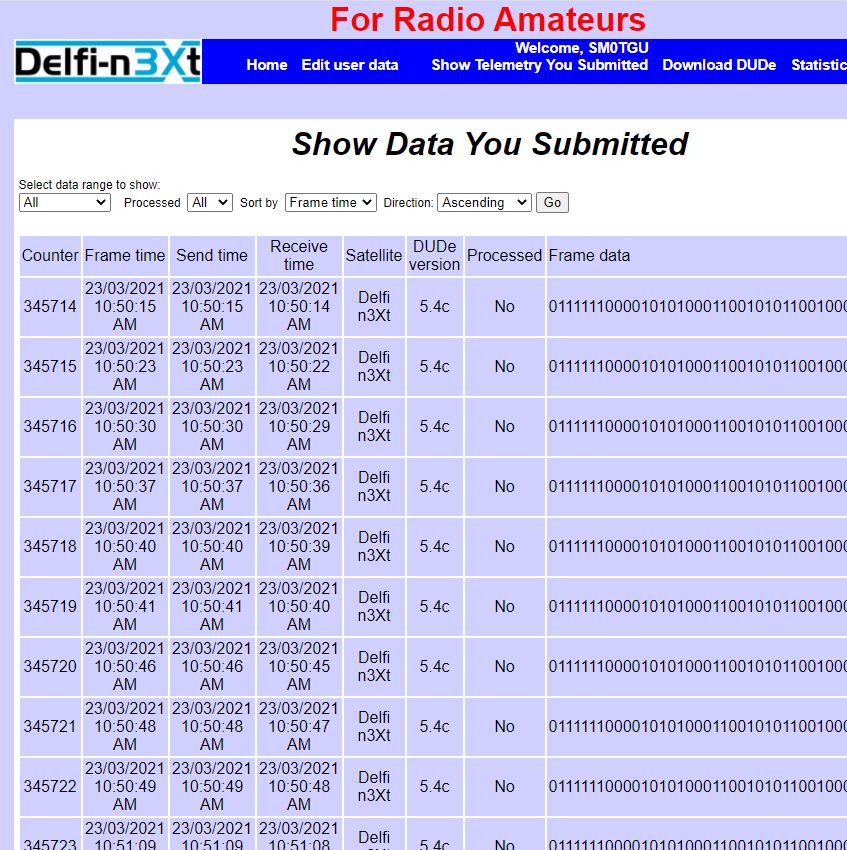Image resolution: width=847 pixels, height=850 pixels.
Task: Select counter cell 345716
Action: (x=50, y=427)
